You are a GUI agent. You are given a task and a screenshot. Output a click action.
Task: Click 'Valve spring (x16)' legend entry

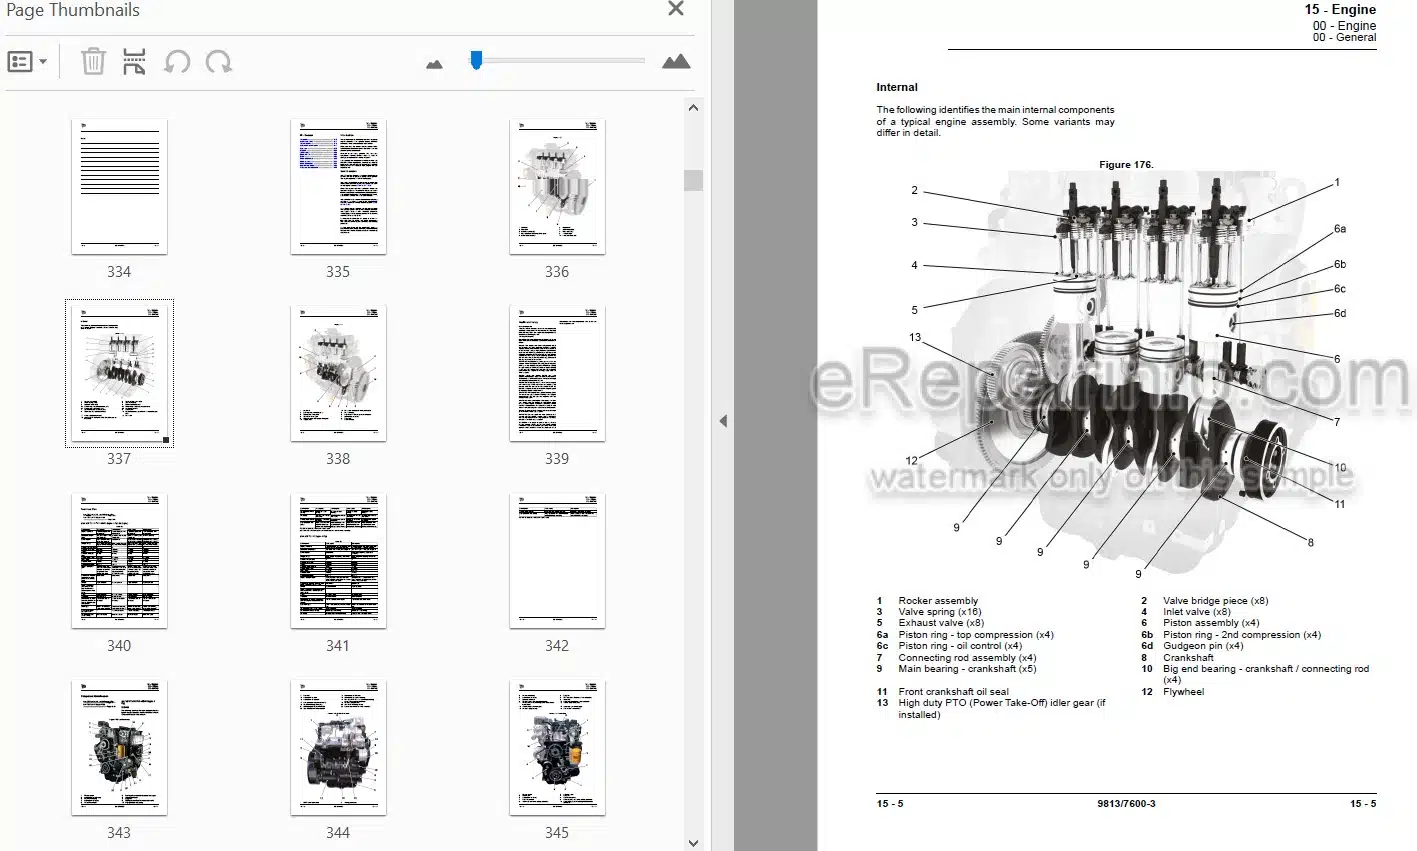point(940,612)
